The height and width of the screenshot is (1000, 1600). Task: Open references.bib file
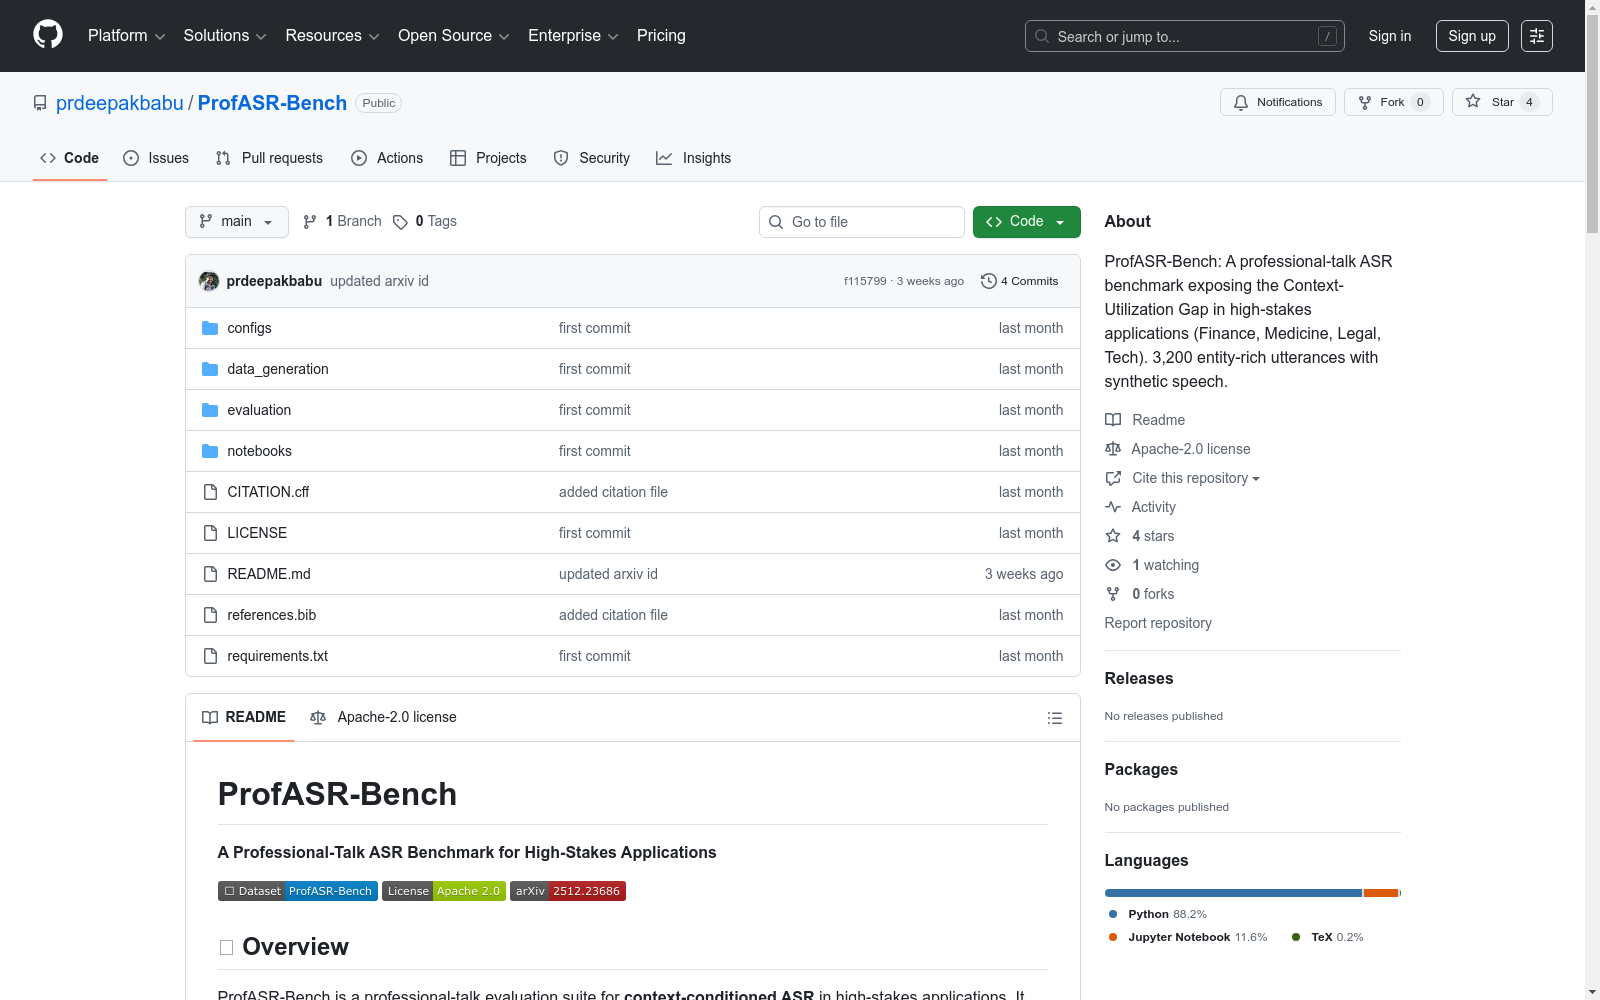tap(272, 615)
